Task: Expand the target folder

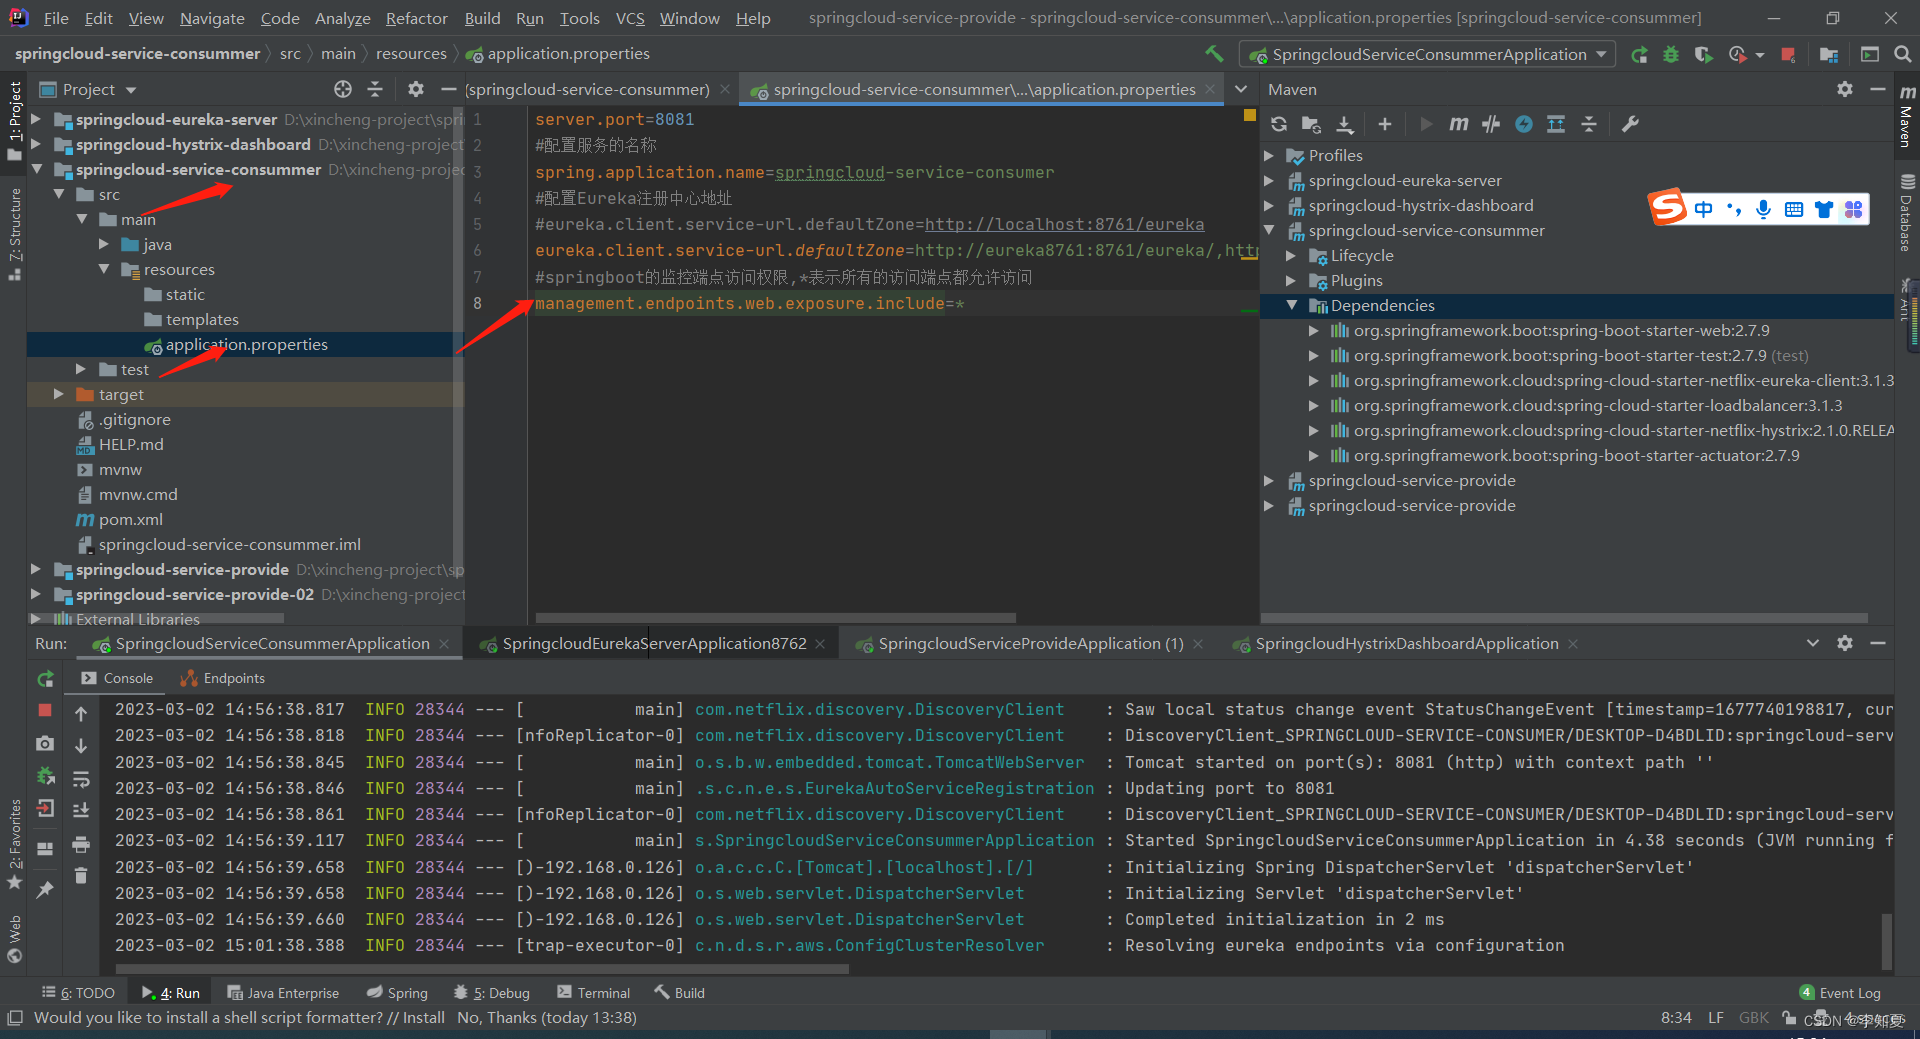Action: coord(59,394)
